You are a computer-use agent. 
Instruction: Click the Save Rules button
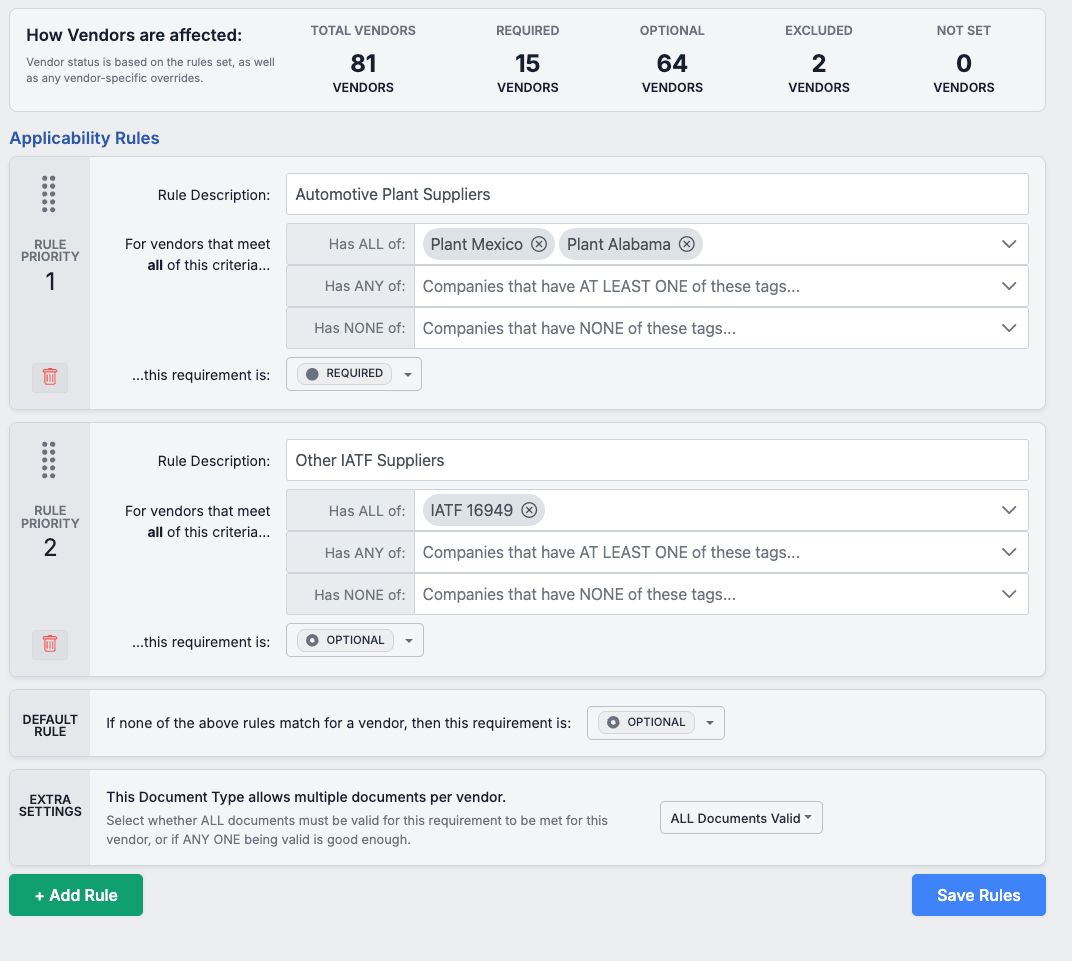pyautogui.click(x=978, y=894)
